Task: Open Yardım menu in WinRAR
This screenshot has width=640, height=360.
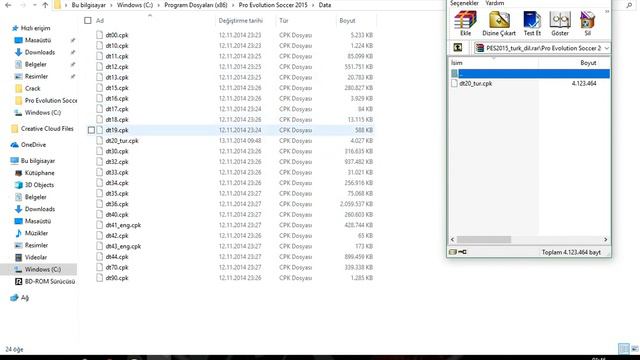Action: (494, 3)
